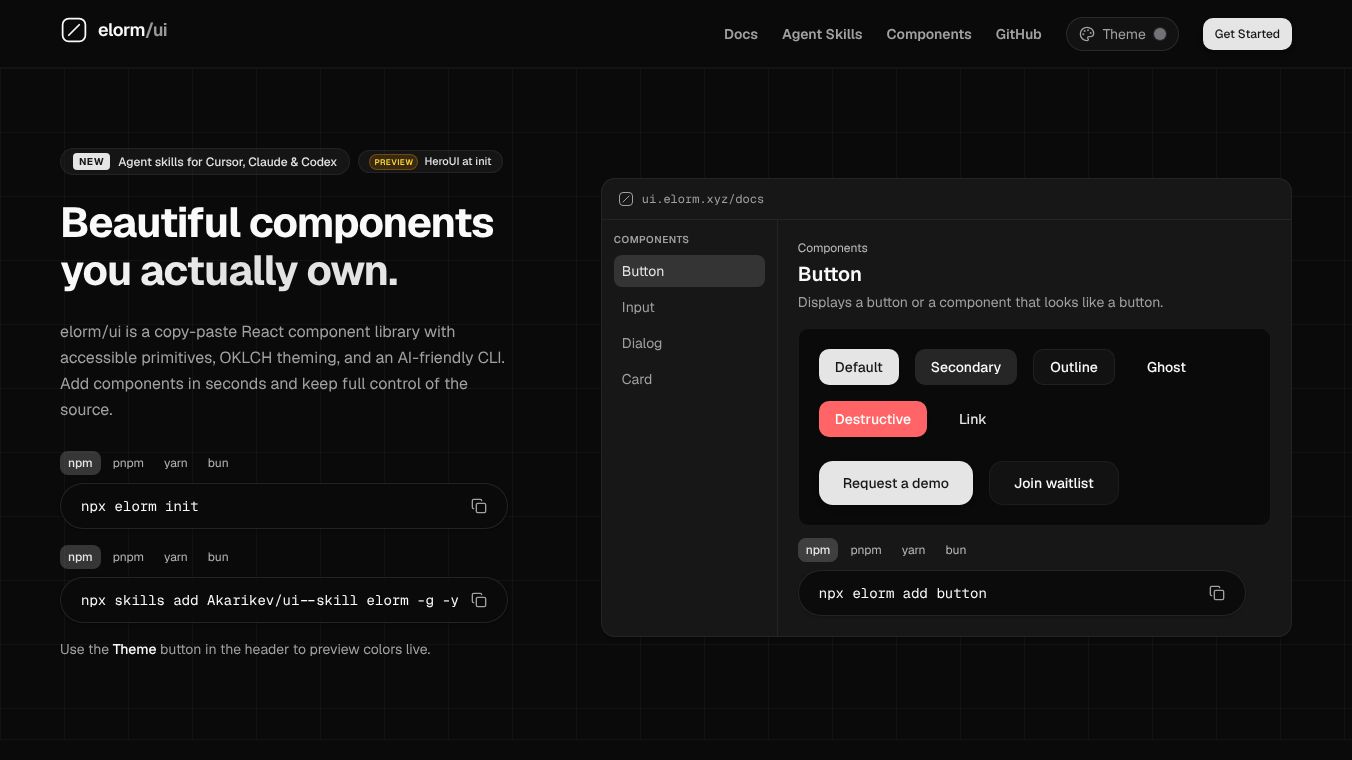Click the npx elorm init code text
The height and width of the screenshot is (760, 1352).
point(140,506)
